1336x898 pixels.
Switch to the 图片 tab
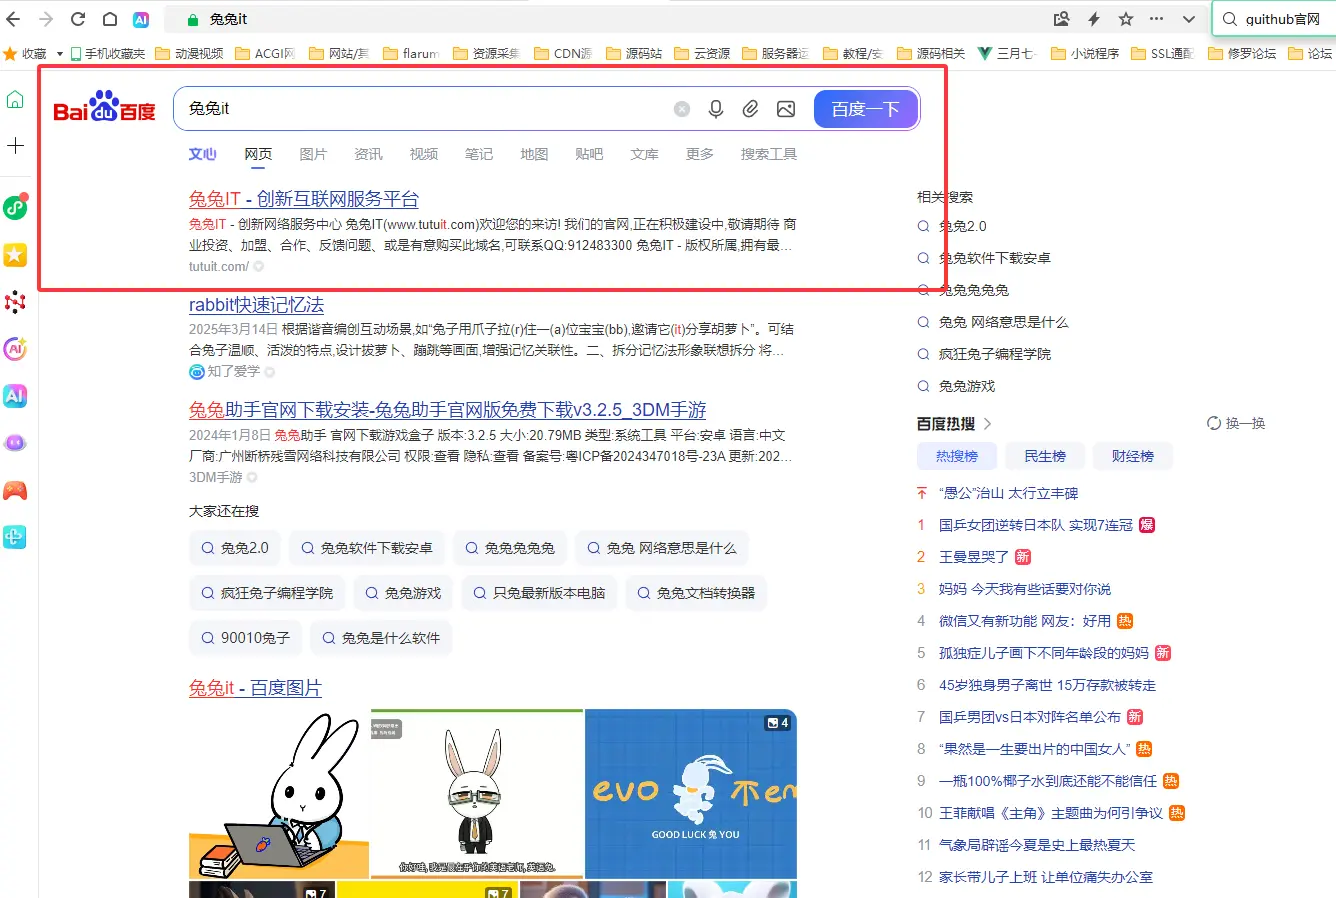click(x=313, y=154)
